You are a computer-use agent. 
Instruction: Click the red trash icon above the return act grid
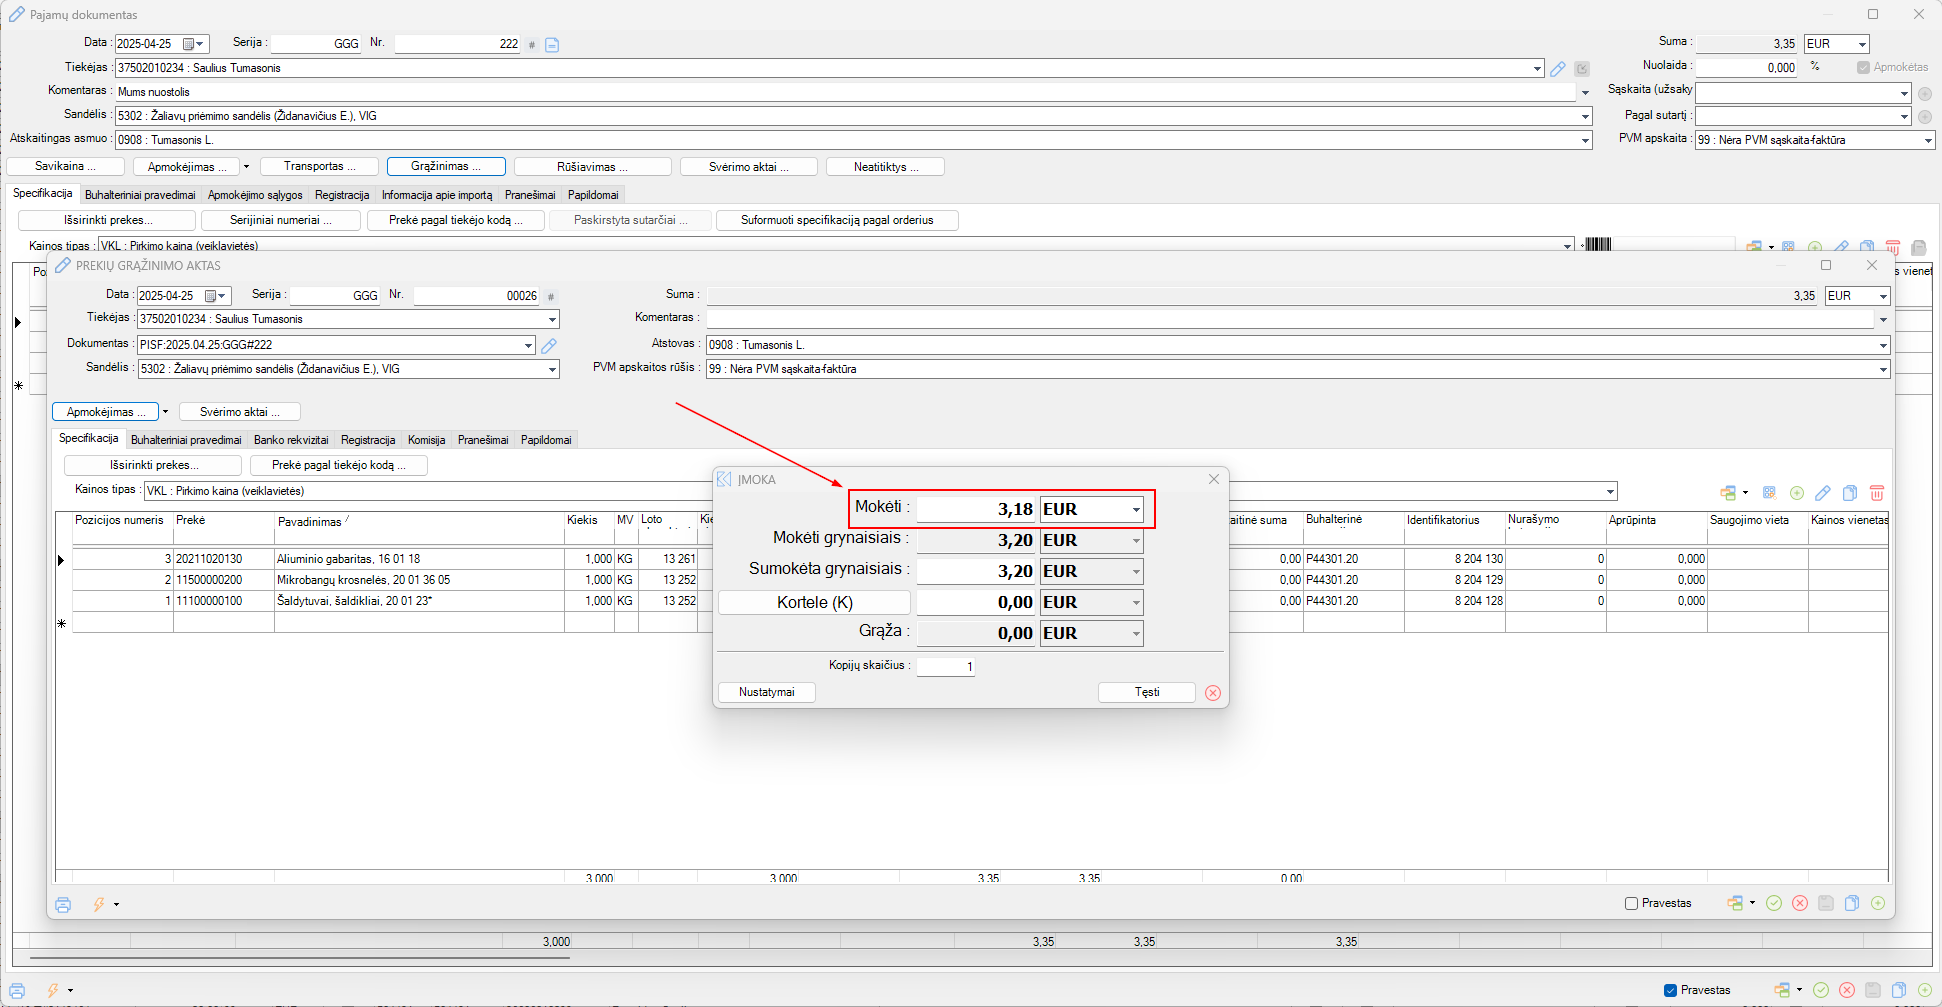[1876, 493]
